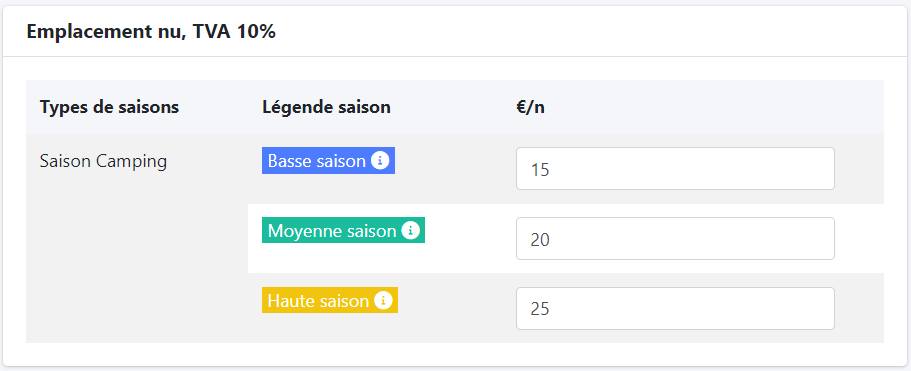911x371 pixels.
Task: Focus the Haute saison price field showing 25
Action: click(675, 308)
